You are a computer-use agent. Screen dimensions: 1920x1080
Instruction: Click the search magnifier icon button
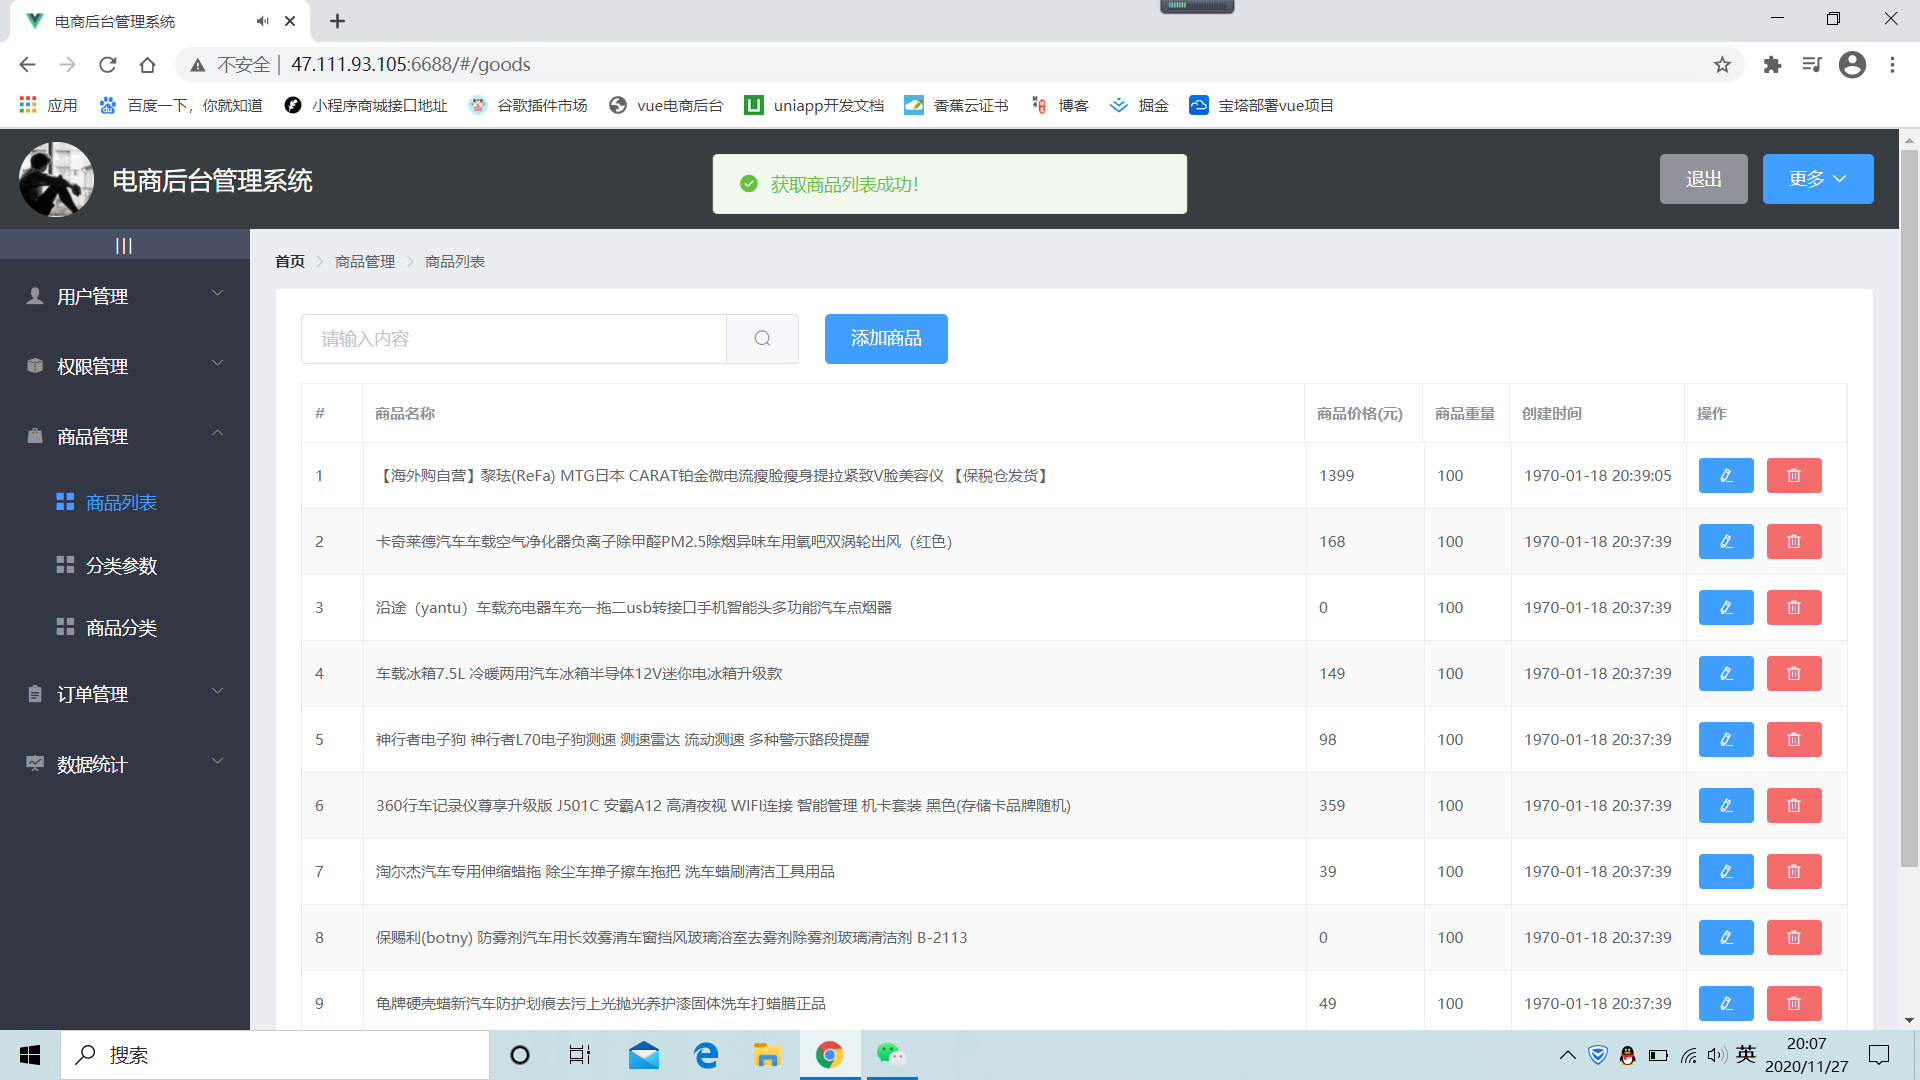click(762, 339)
